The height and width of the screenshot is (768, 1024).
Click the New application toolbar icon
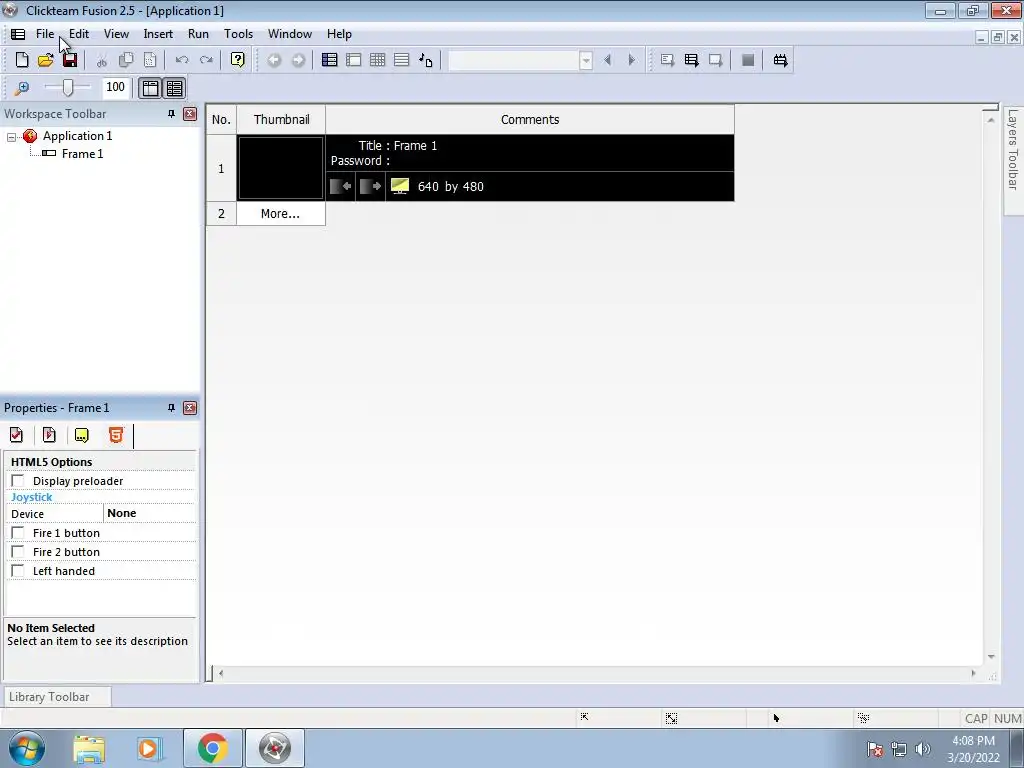pos(22,60)
